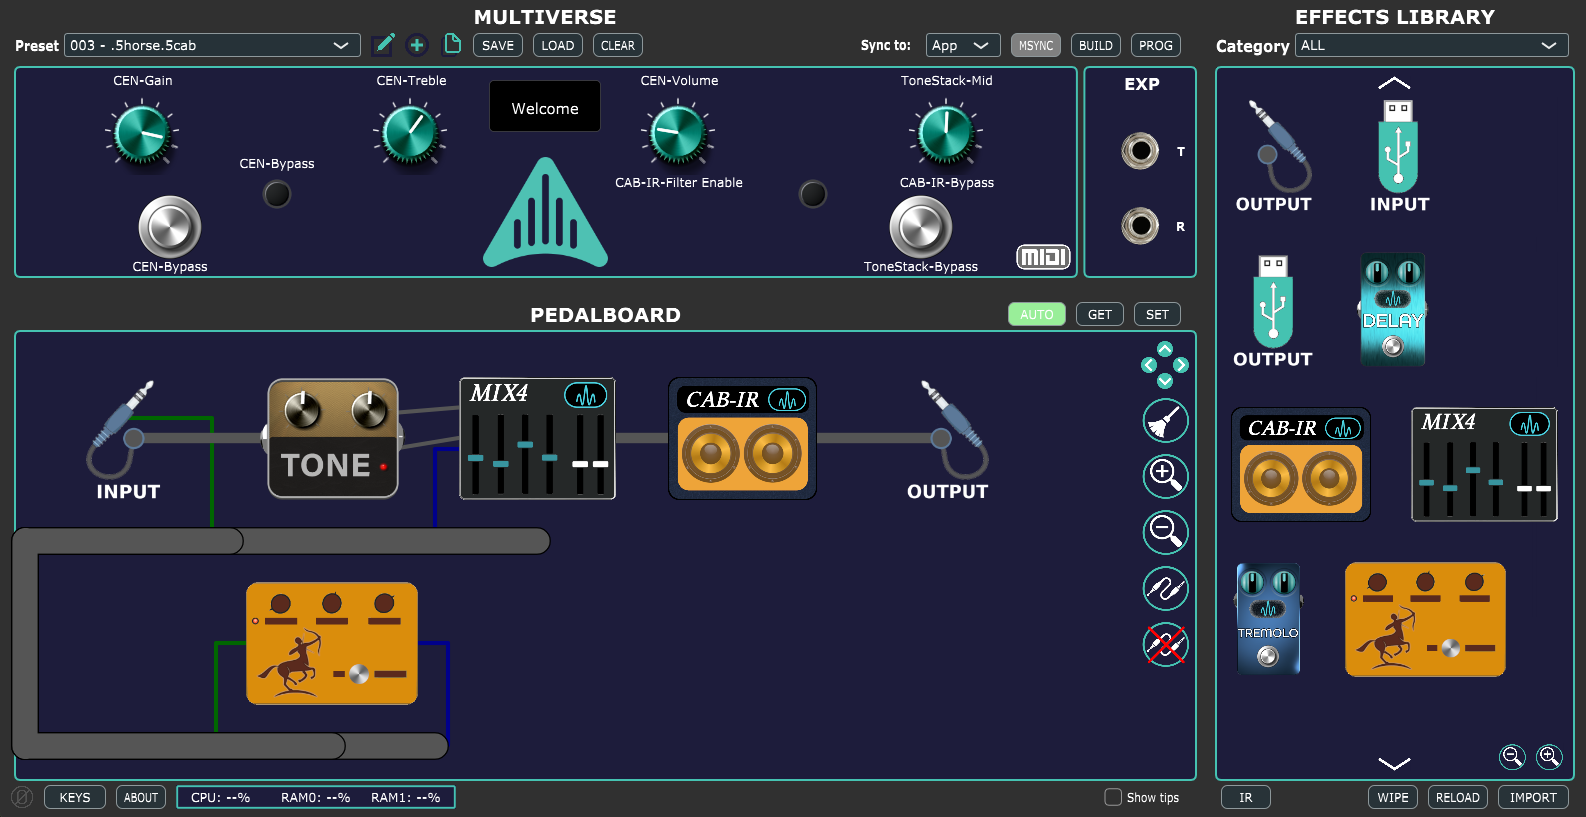This screenshot has width=1586, height=817.
Task: Click the copy preset document icon
Action: (x=452, y=44)
